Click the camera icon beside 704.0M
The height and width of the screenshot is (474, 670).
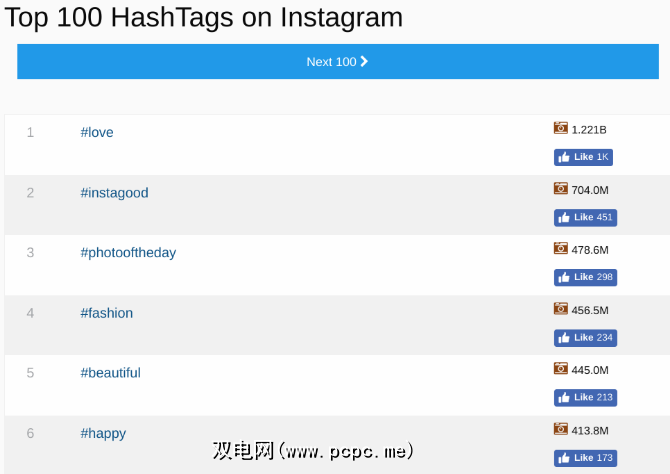[561, 188]
